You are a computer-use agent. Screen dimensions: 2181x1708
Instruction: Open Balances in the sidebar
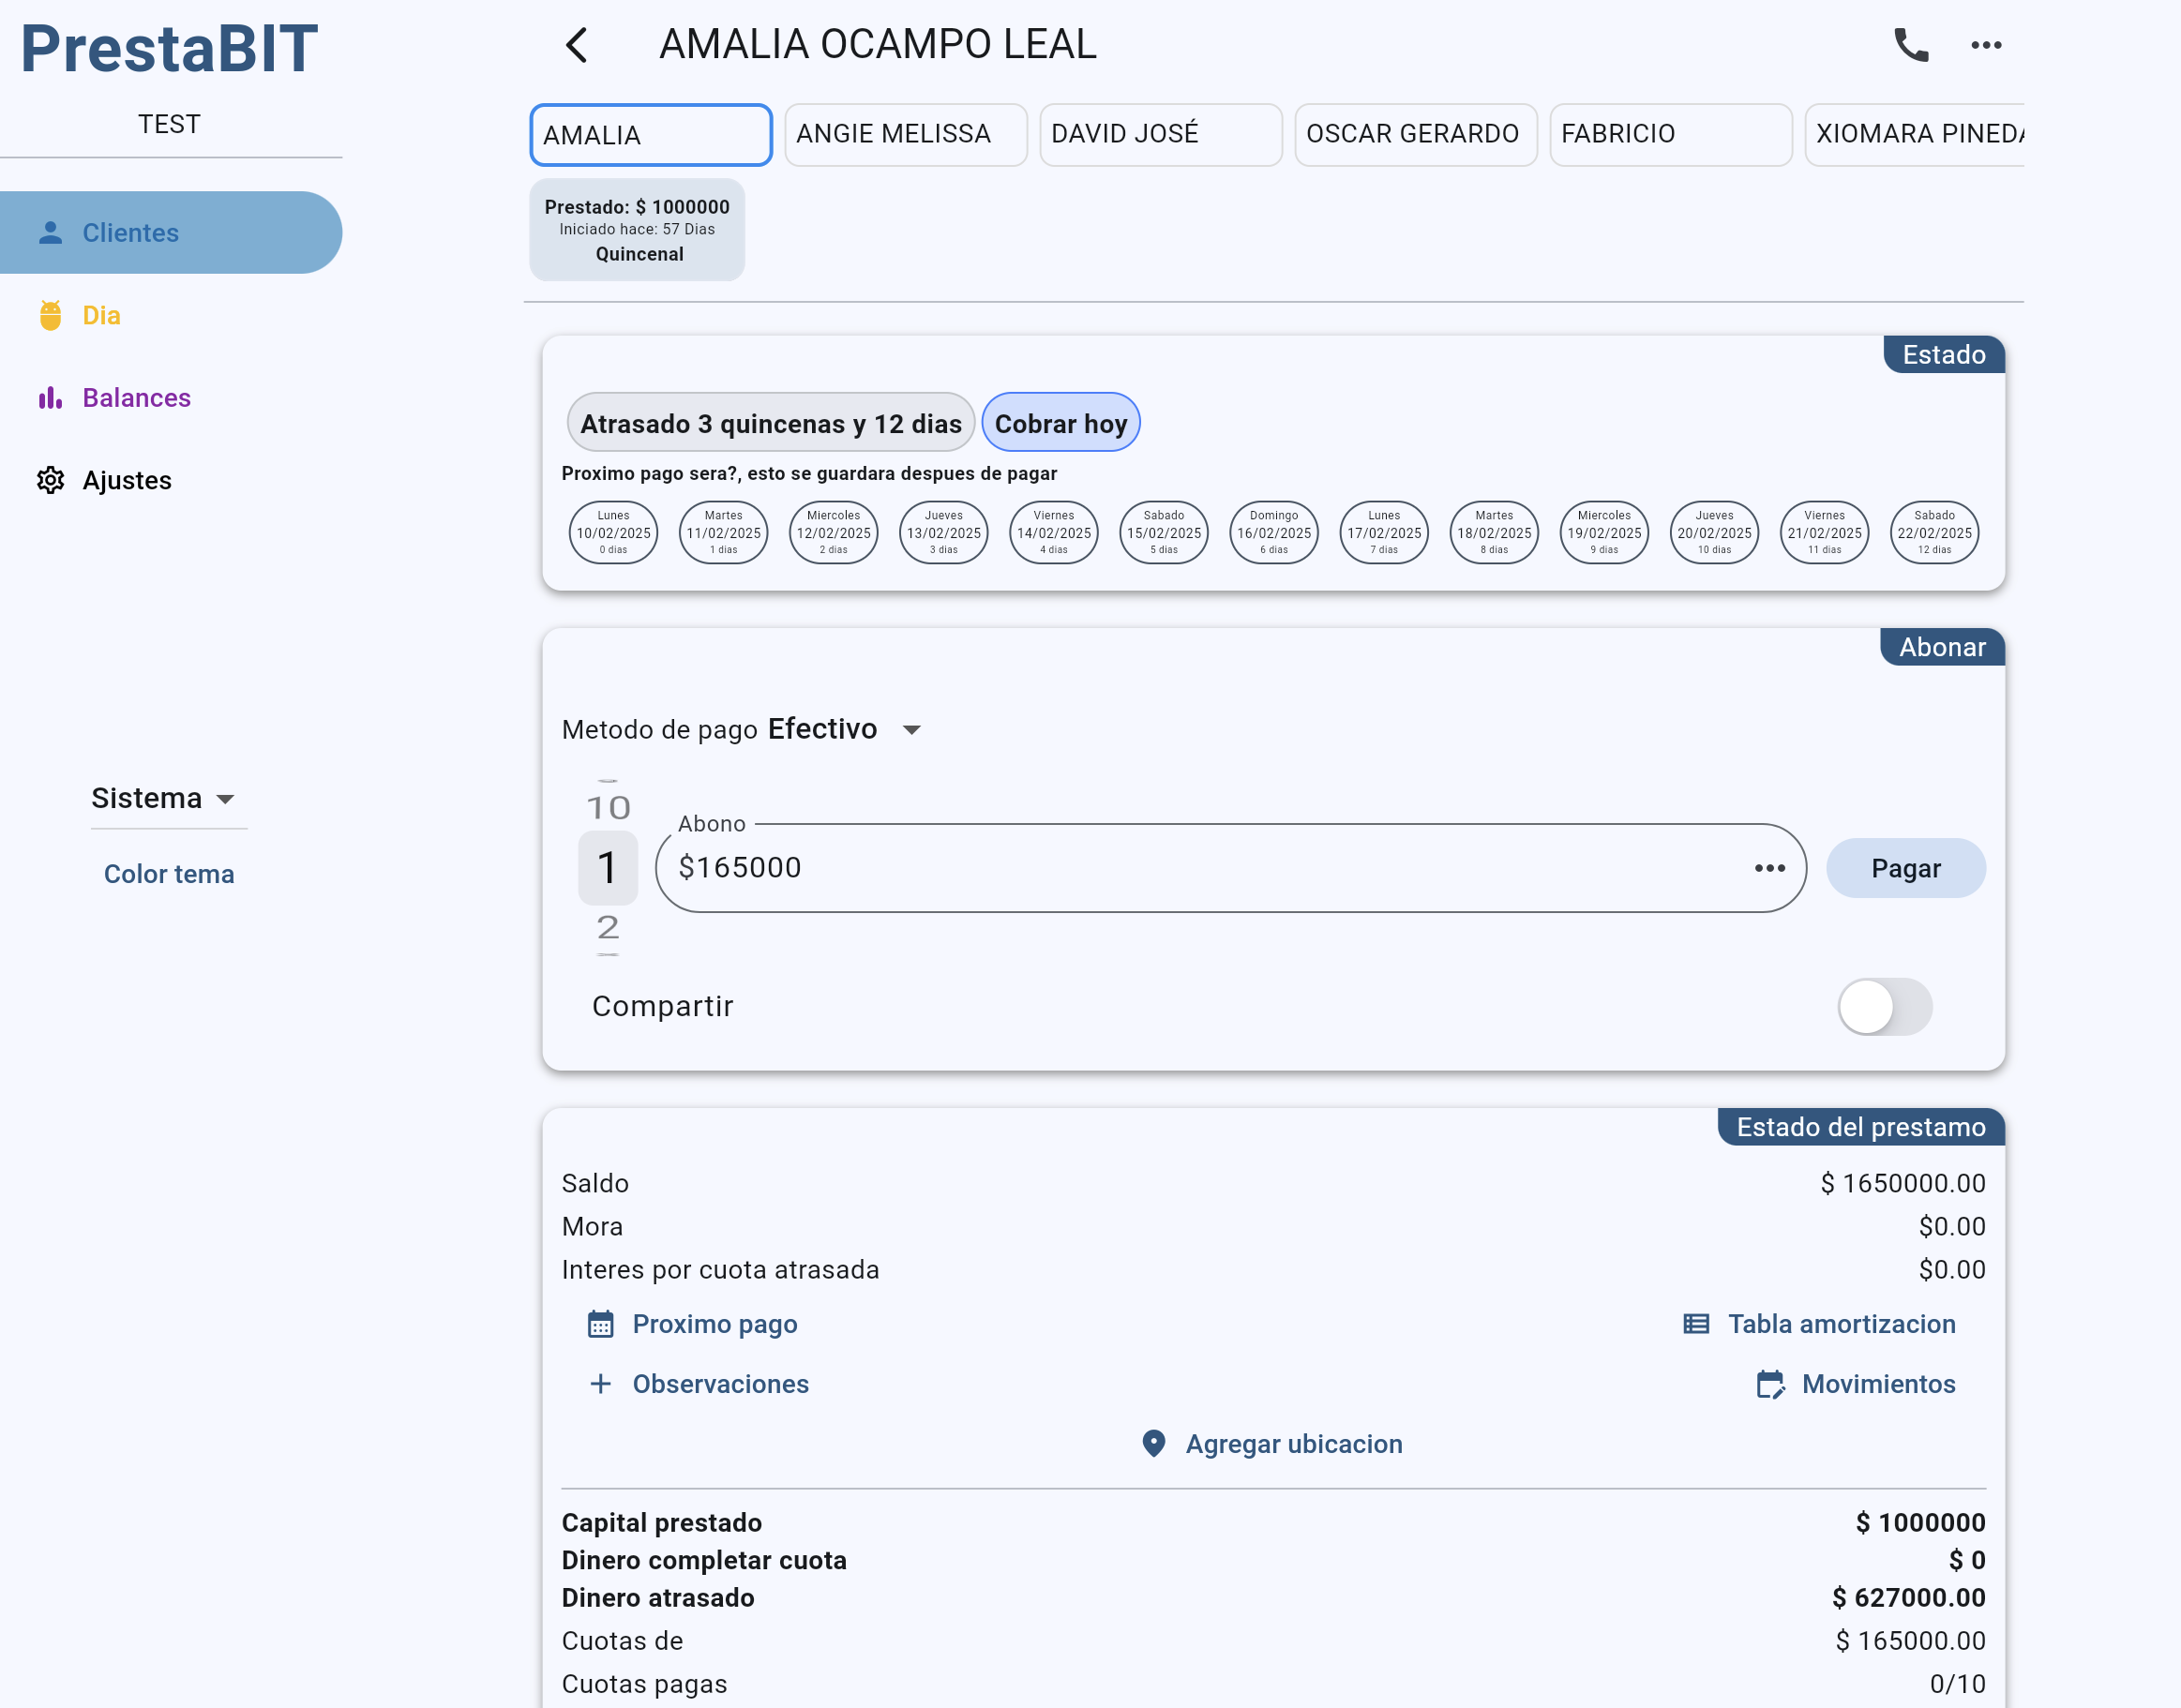click(136, 398)
